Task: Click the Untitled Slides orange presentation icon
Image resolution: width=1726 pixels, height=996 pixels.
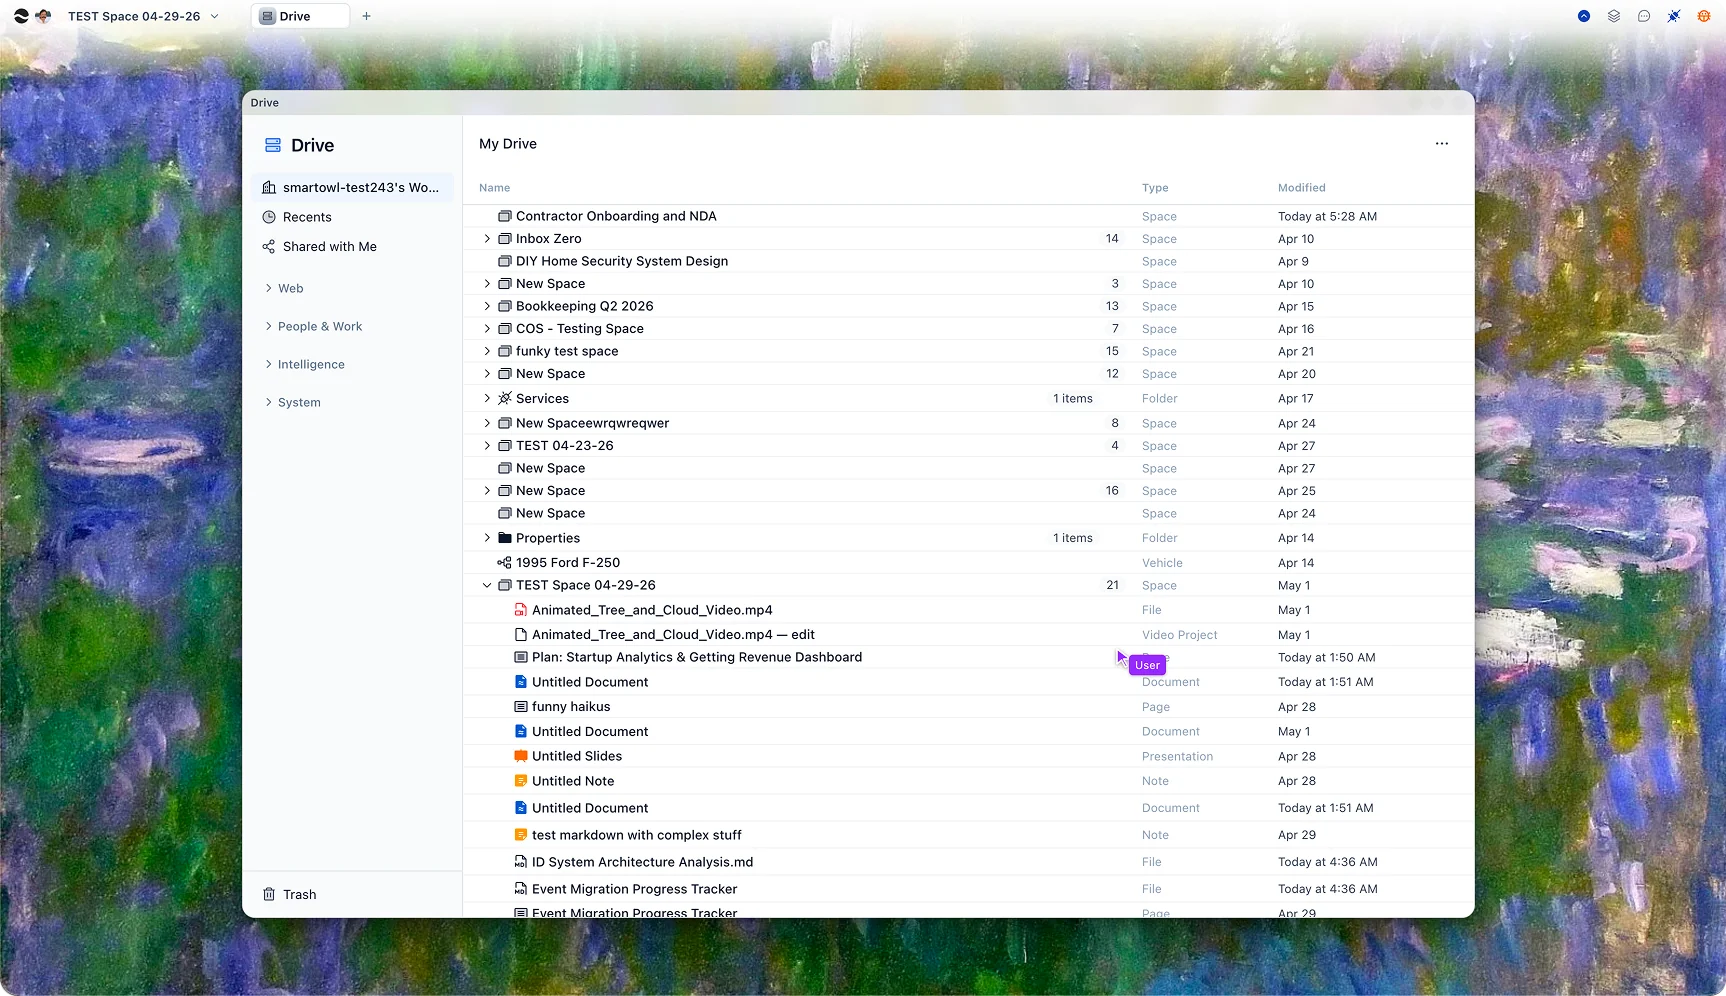Action: pos(521,756)
